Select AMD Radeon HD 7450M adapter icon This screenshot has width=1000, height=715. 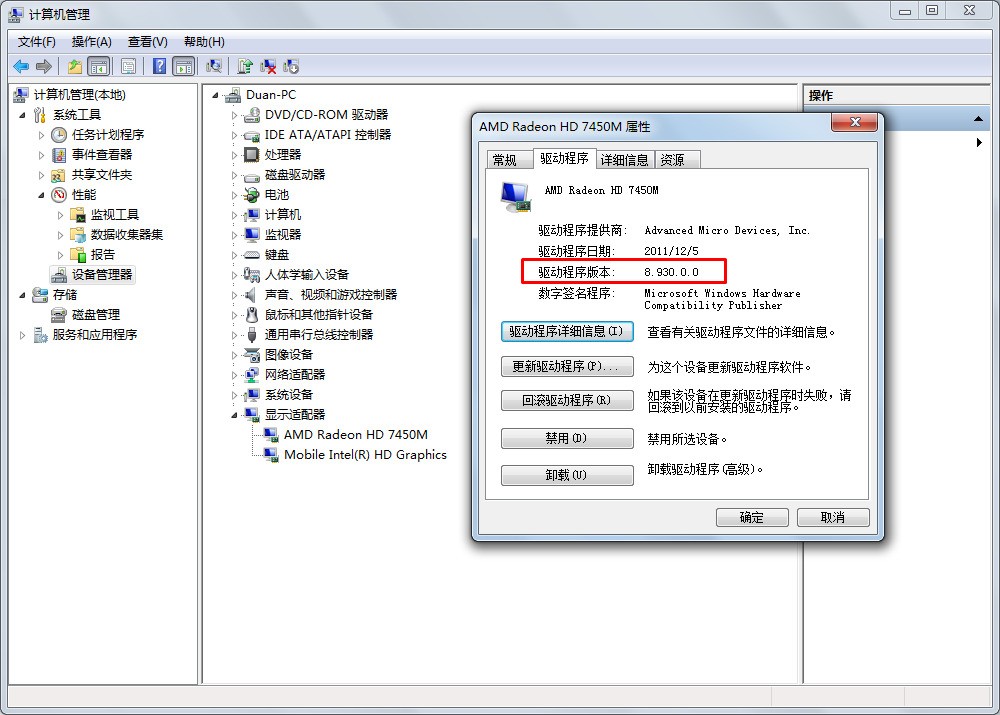[271, 435]
